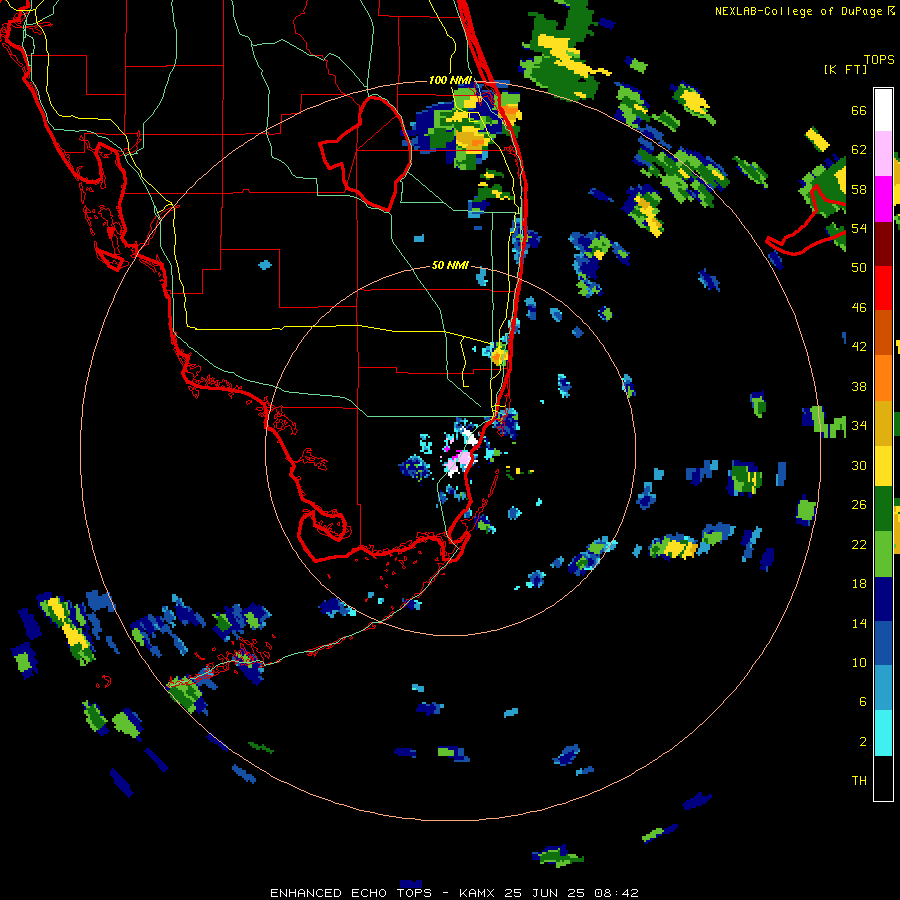Select the medium blue swatch on the scale

883,643
